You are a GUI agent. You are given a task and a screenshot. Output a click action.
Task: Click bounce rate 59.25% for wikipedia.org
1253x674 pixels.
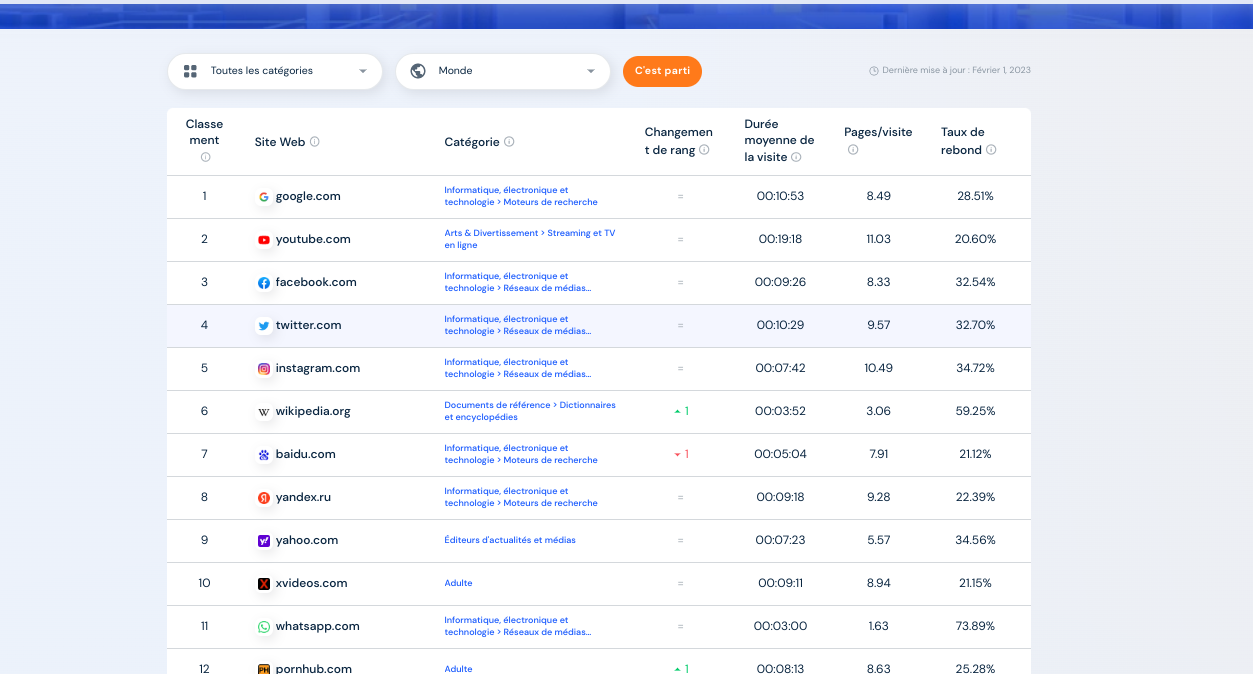(x=975, y=412)
